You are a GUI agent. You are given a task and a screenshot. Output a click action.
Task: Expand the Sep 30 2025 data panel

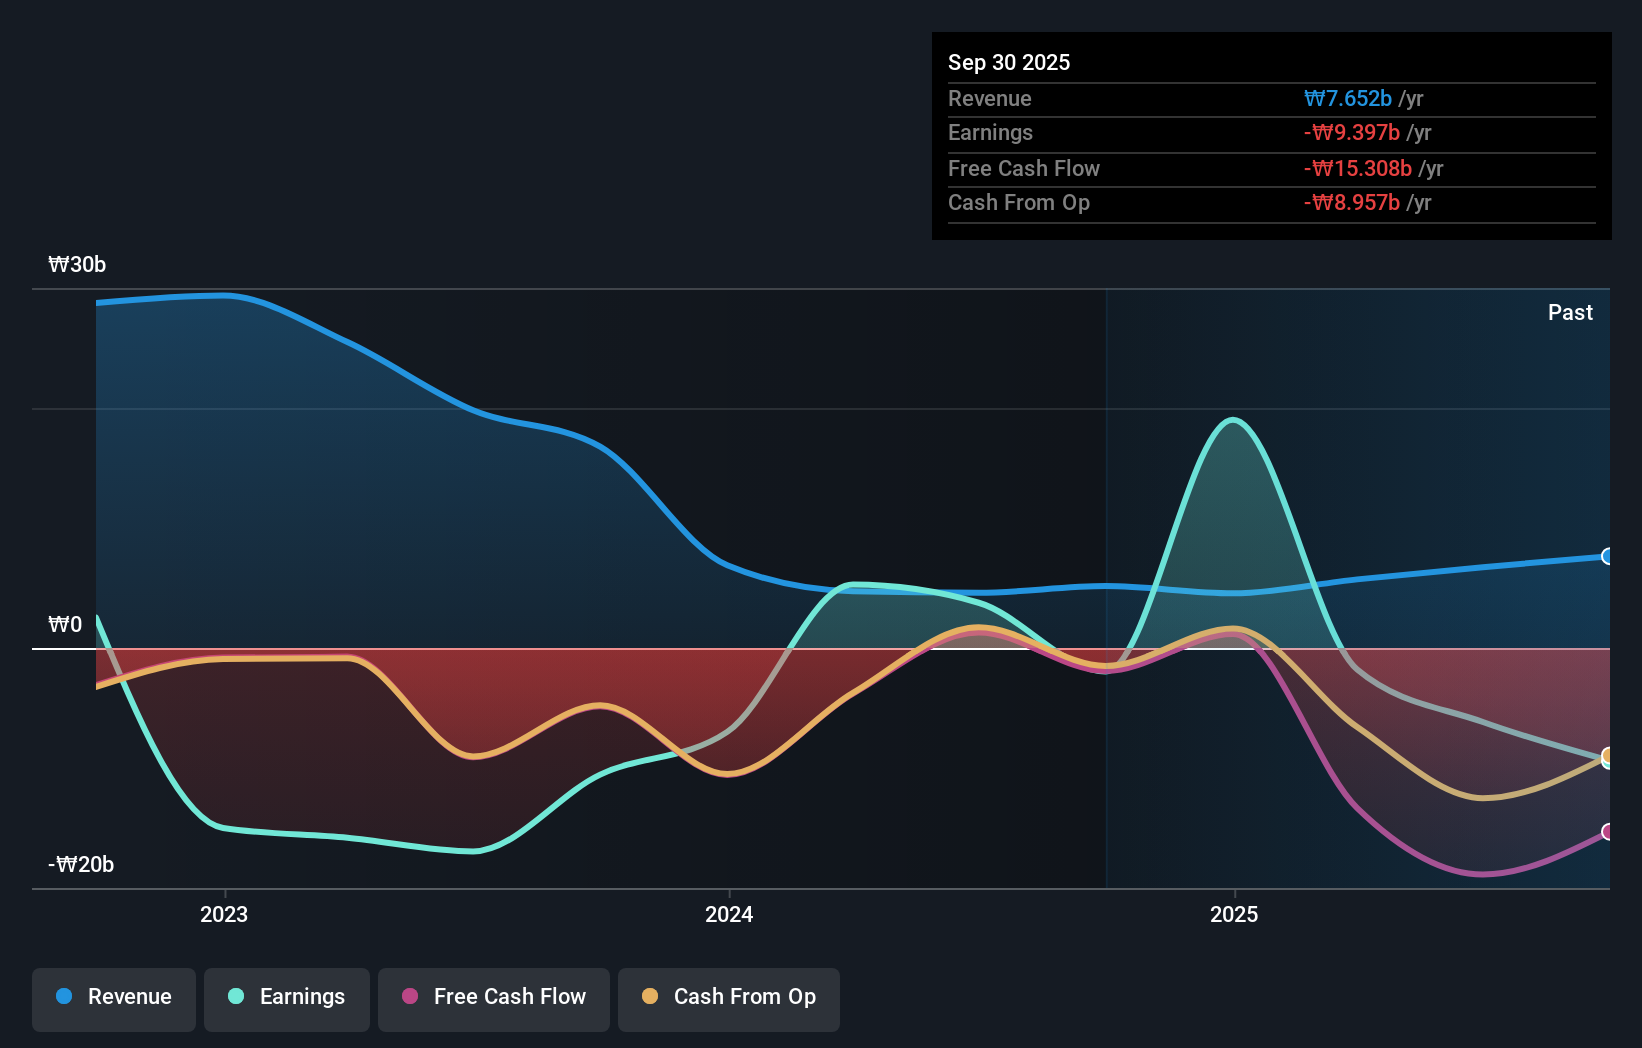pyautogui.click(x=1010, y=62)
